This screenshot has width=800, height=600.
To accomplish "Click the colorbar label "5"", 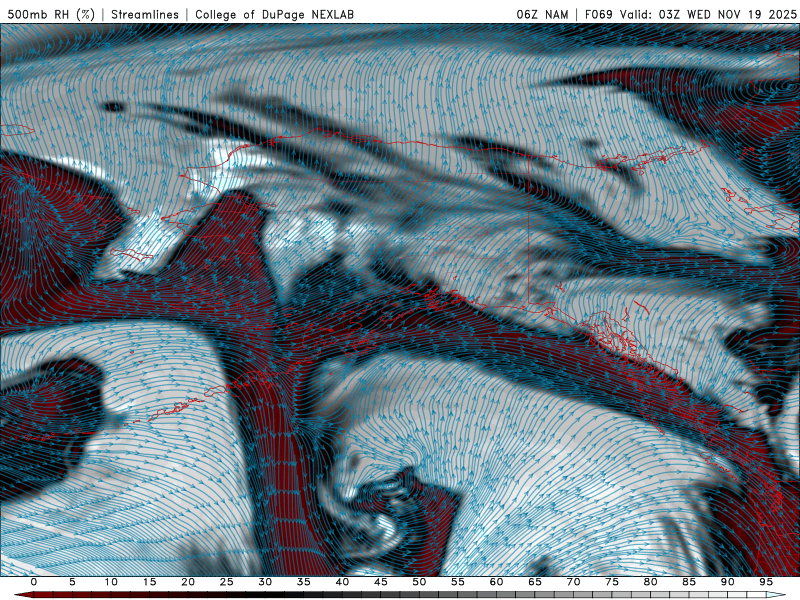I will tap(72, 582).
